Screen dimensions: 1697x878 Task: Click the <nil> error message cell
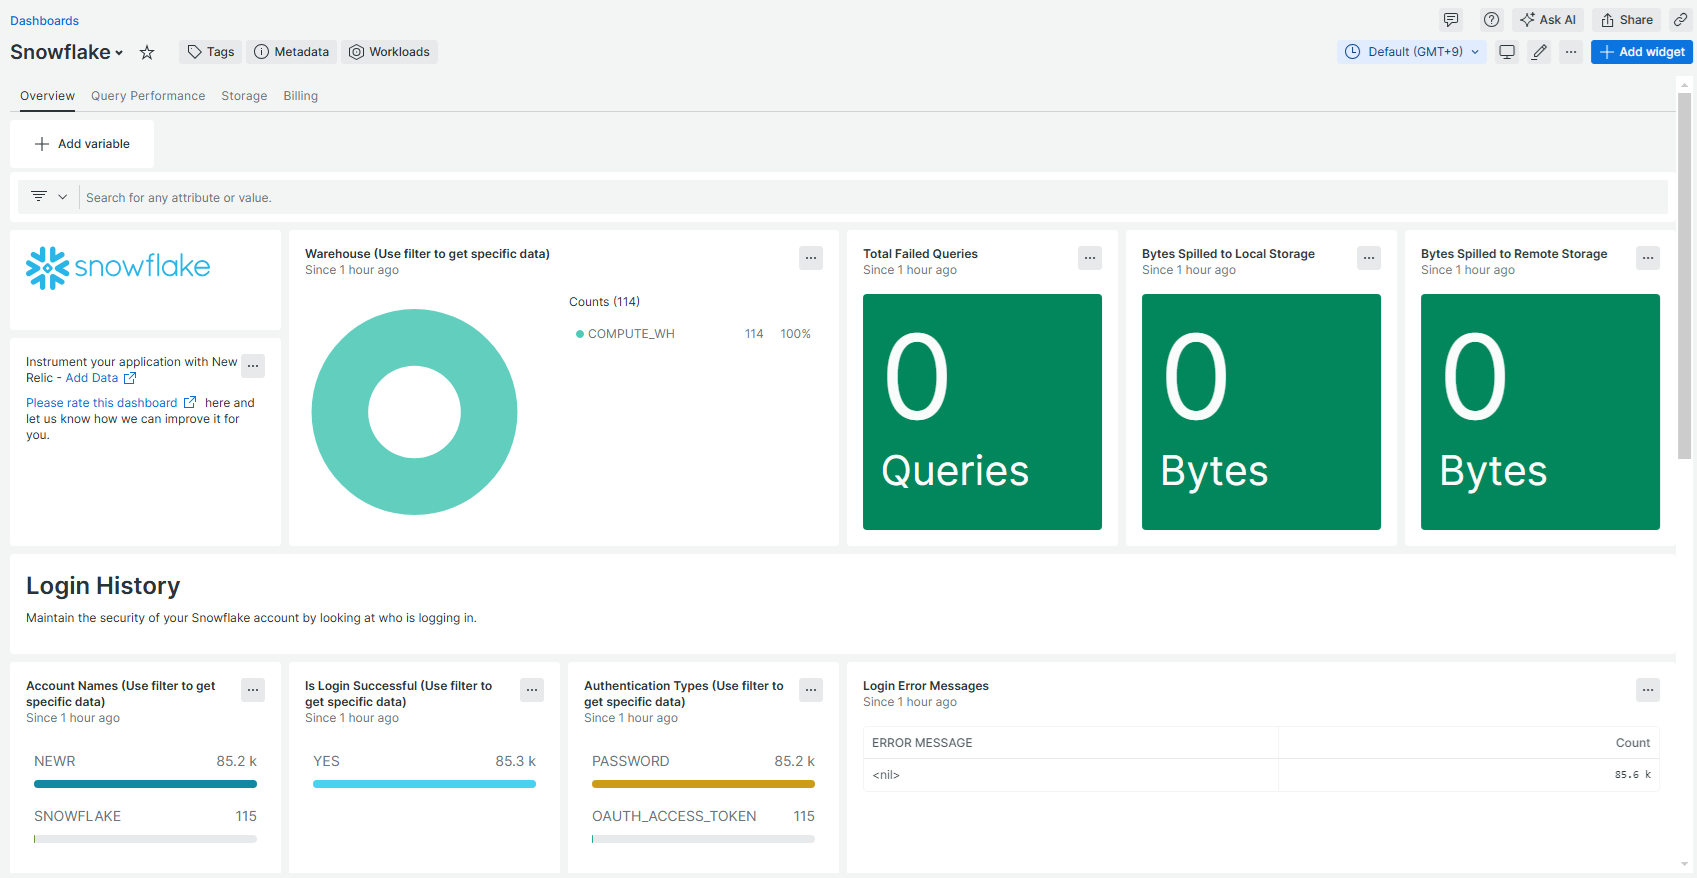click(1070, 775)
